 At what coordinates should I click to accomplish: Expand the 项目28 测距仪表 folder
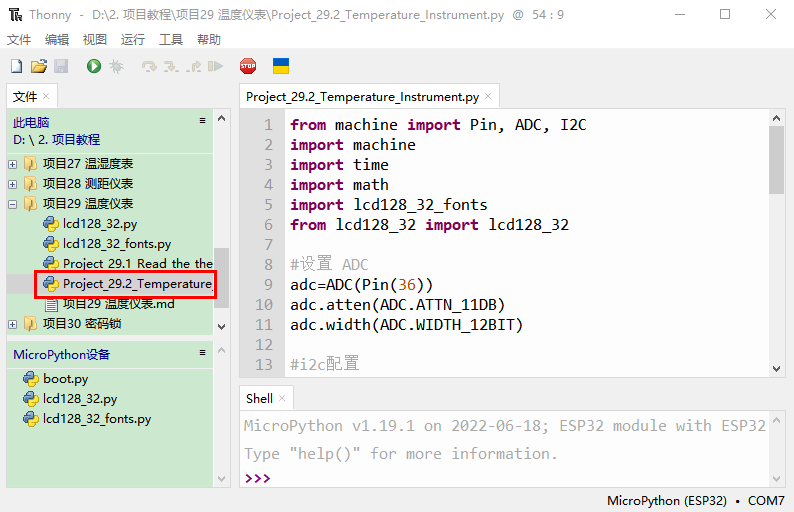(x=13, y=184)
